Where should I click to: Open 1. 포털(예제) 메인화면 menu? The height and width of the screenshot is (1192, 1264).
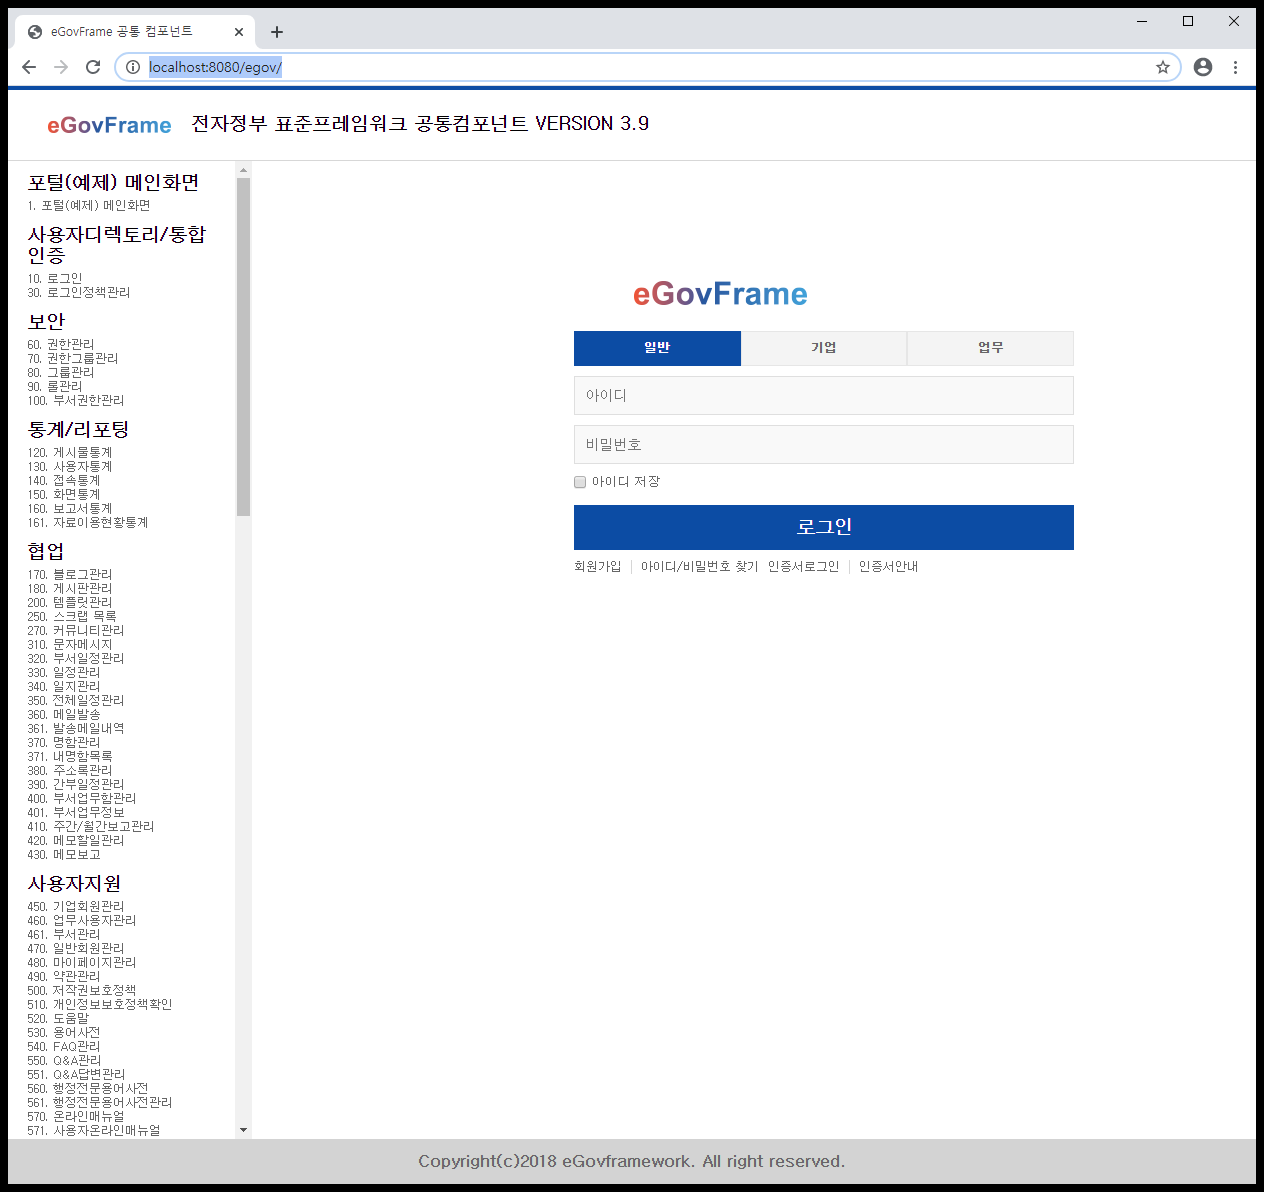(89, 205)
